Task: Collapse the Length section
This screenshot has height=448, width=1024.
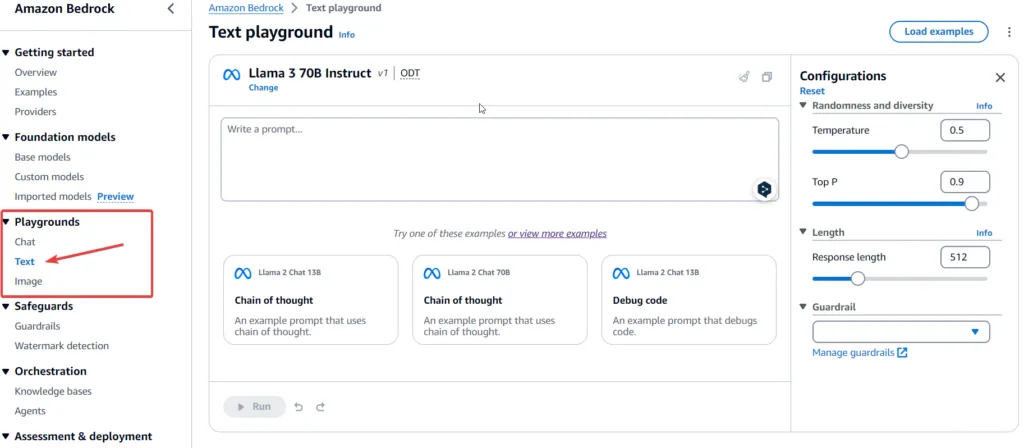Action: [x=804, y=232]
